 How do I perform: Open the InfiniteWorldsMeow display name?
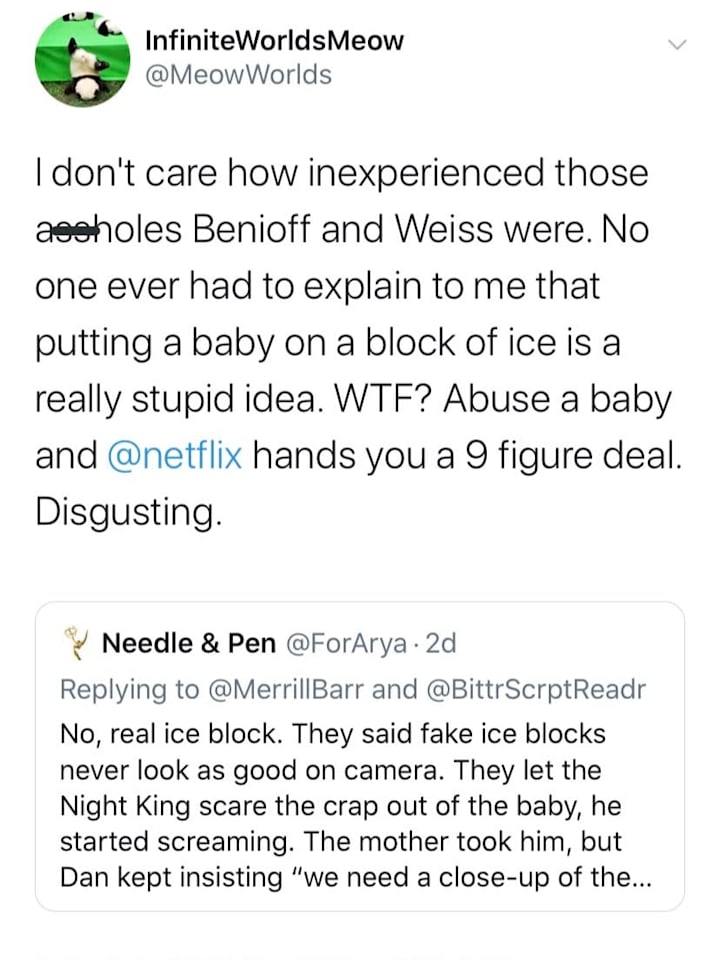274,41
